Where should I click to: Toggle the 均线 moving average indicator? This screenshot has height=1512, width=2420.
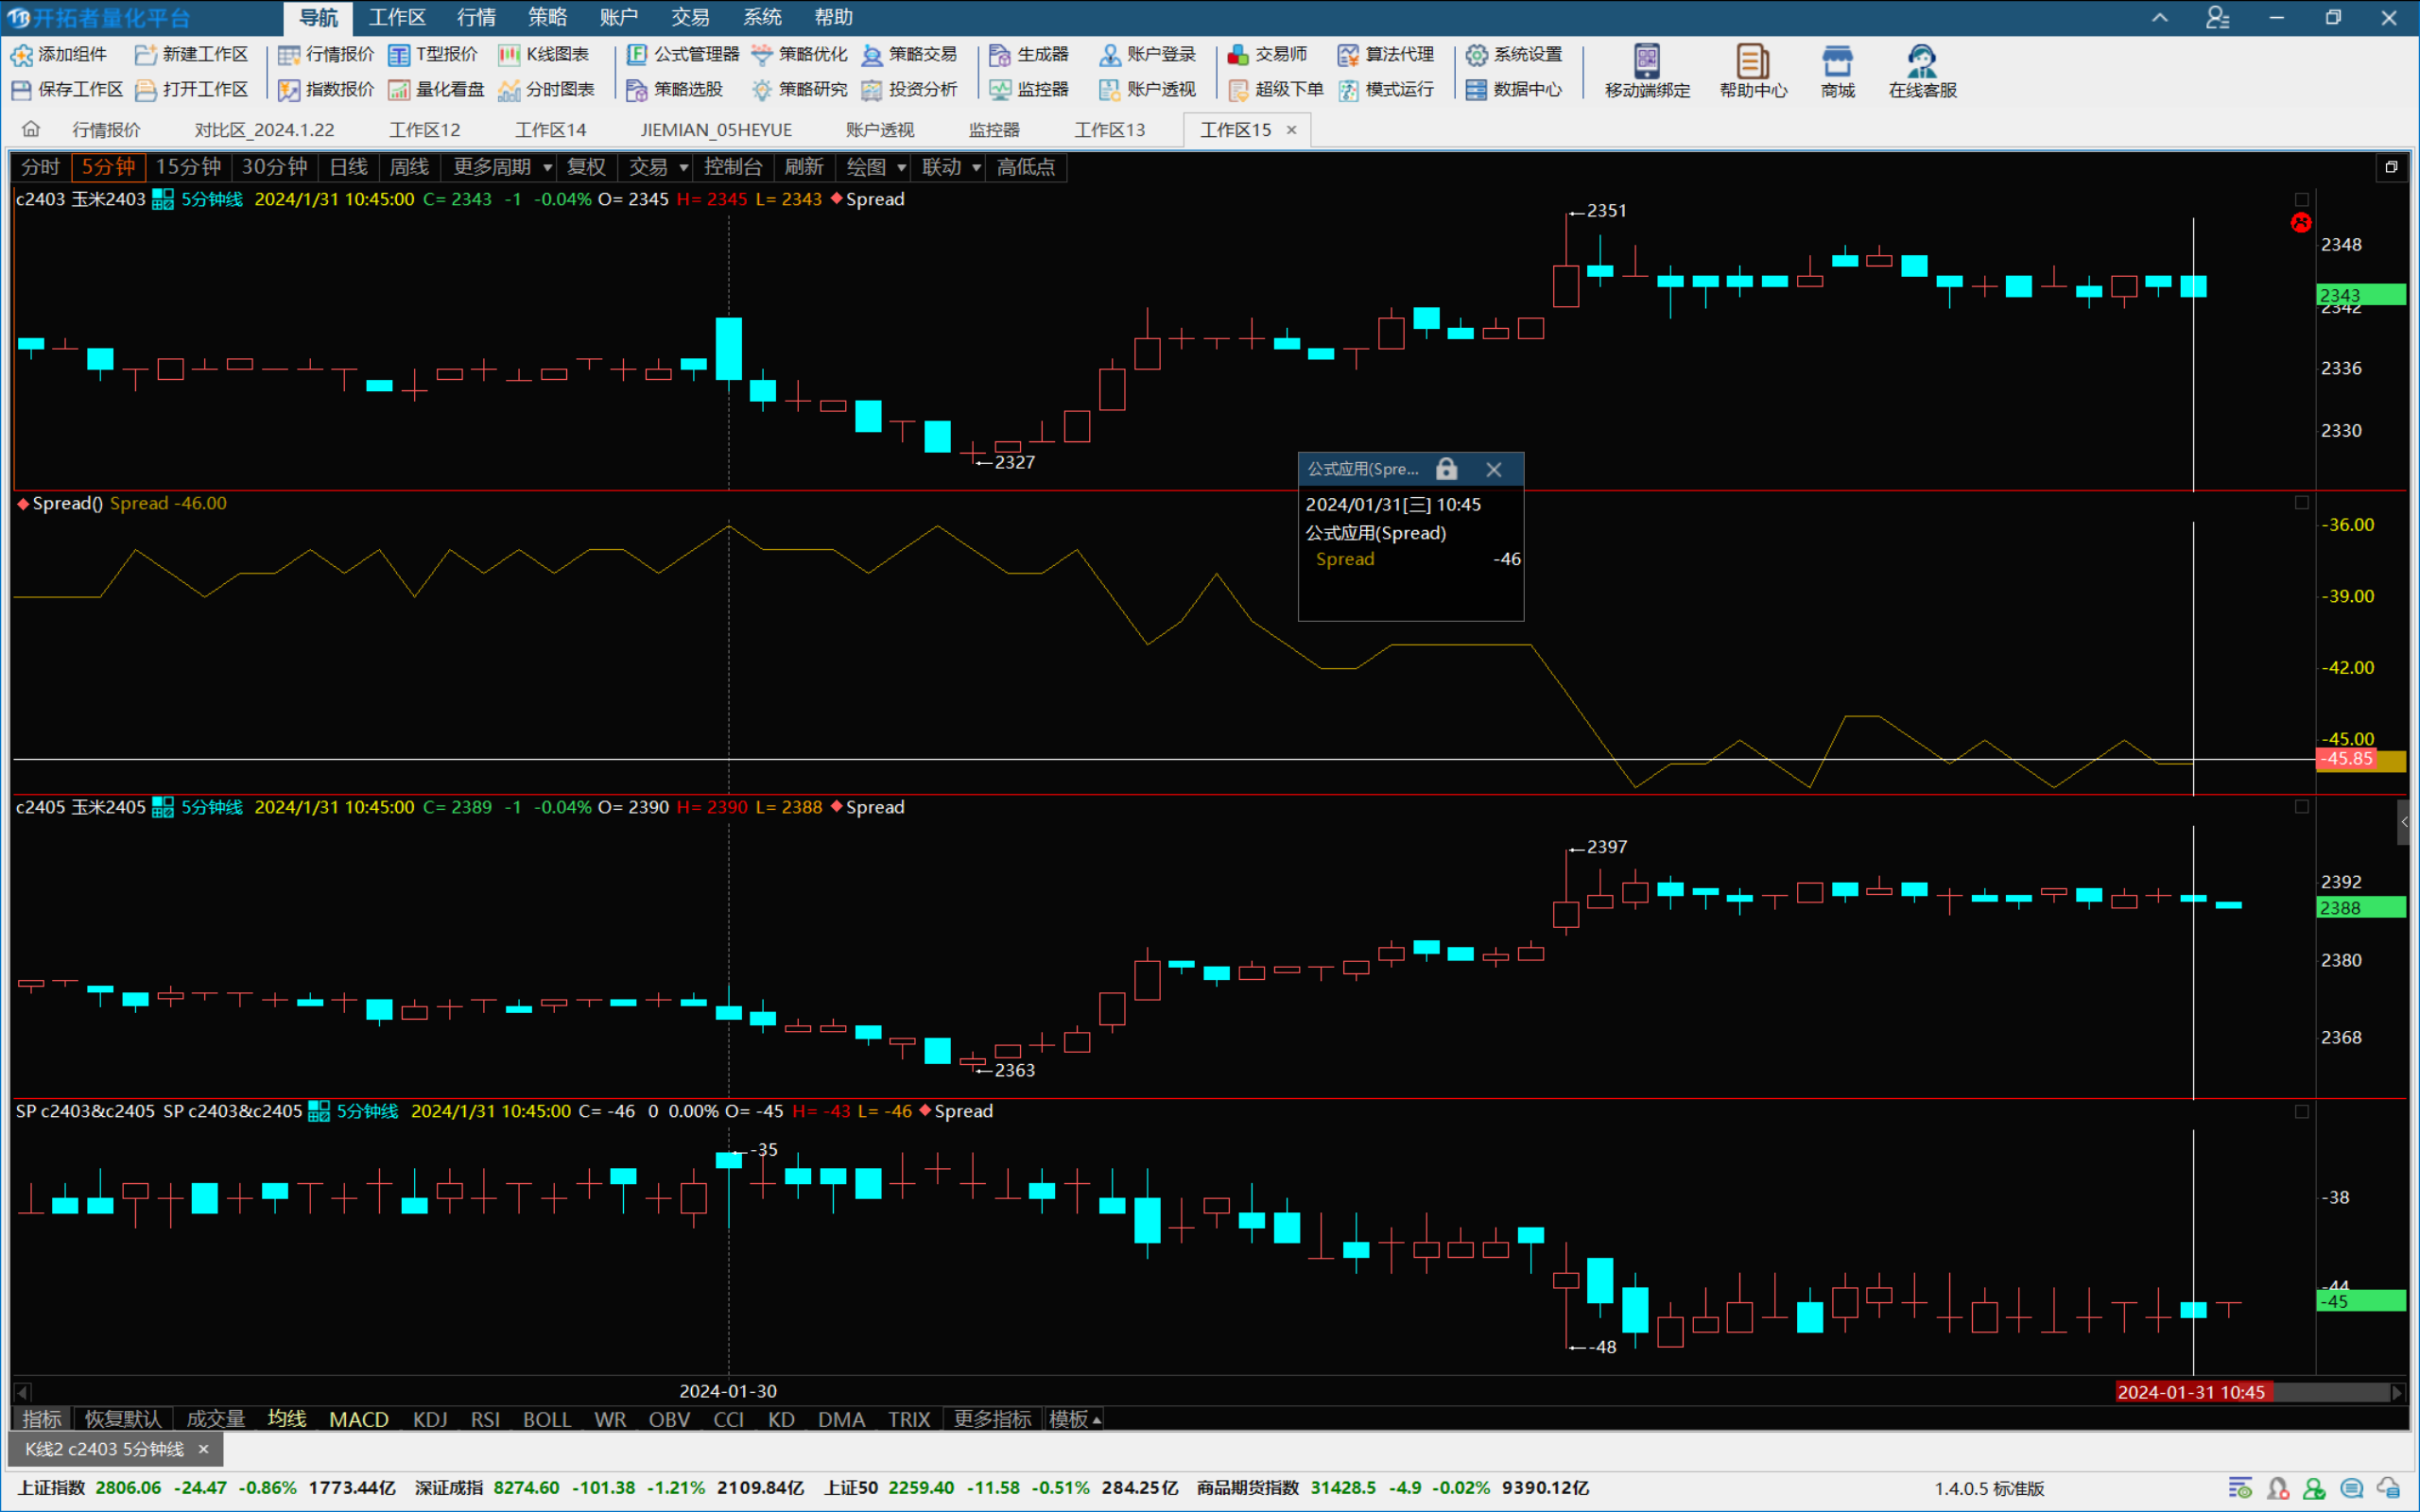click(x=287, y=1419)
